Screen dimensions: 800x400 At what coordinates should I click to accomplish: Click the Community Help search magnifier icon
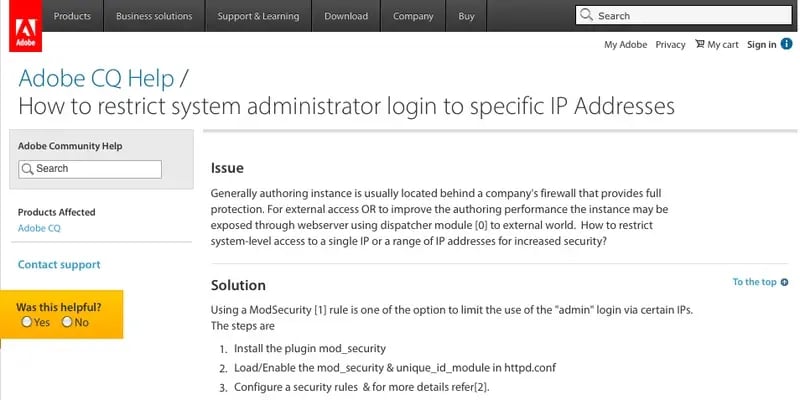tap(28, 169)
